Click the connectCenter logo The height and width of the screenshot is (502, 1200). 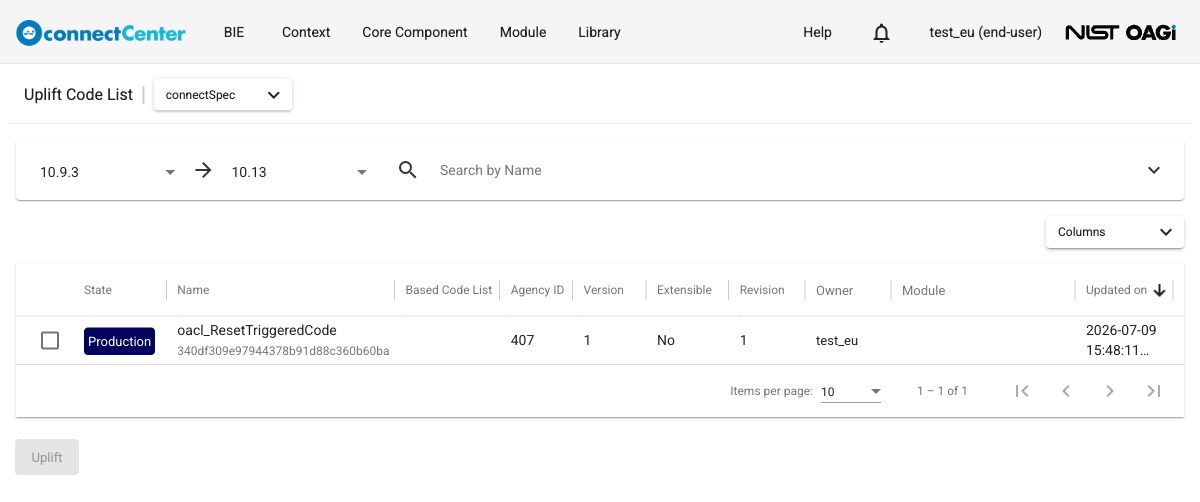point(101,32)
